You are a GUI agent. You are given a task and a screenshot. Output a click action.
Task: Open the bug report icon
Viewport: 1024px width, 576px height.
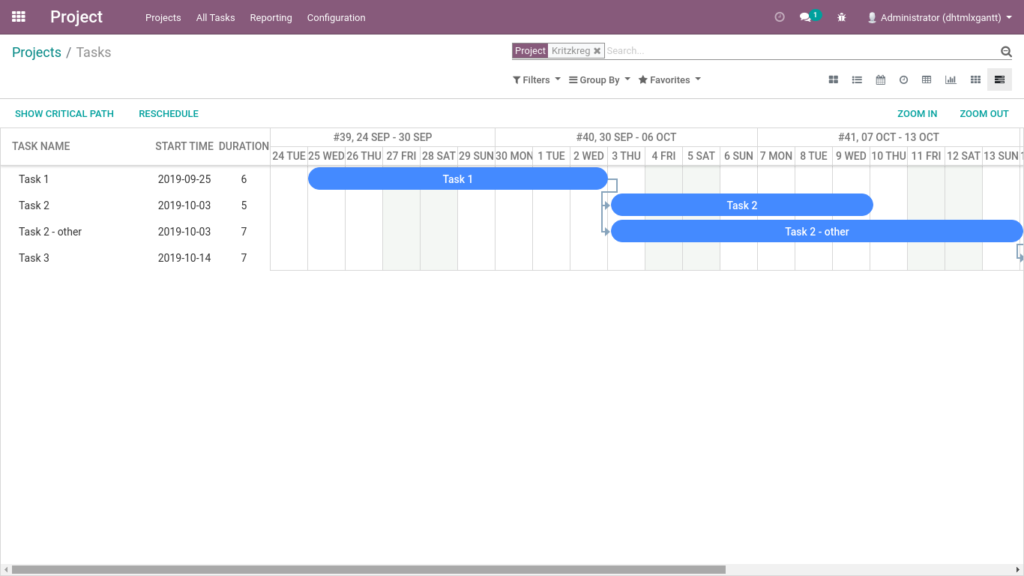click(841, 17)
